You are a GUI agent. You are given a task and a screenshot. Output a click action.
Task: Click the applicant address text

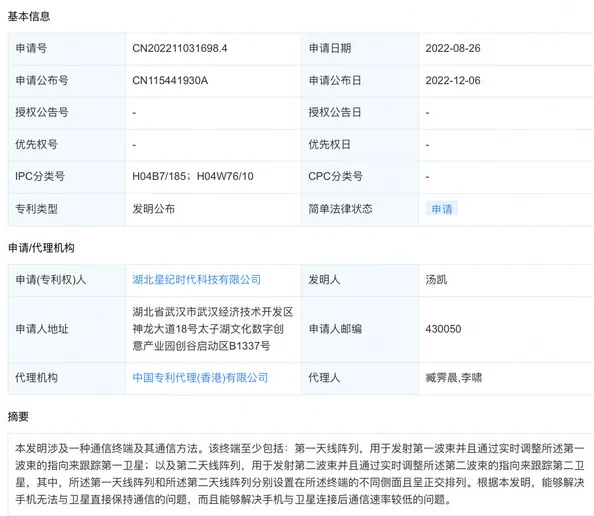click(213, 329)
